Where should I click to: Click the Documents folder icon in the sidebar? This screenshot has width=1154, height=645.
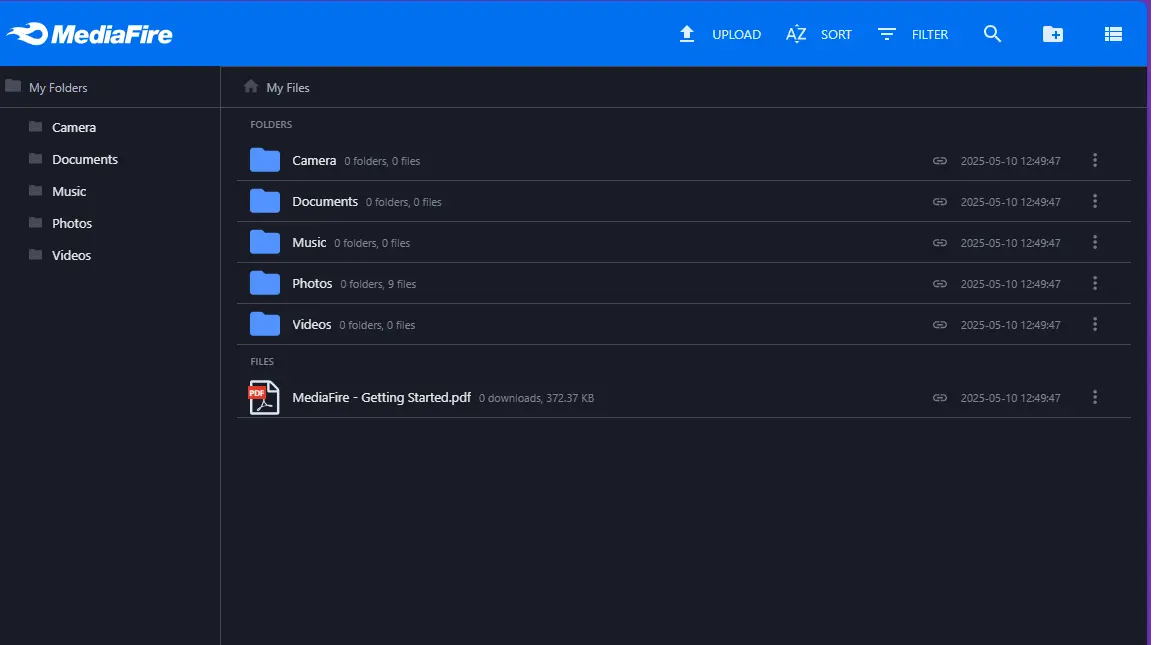click(35, 158)
